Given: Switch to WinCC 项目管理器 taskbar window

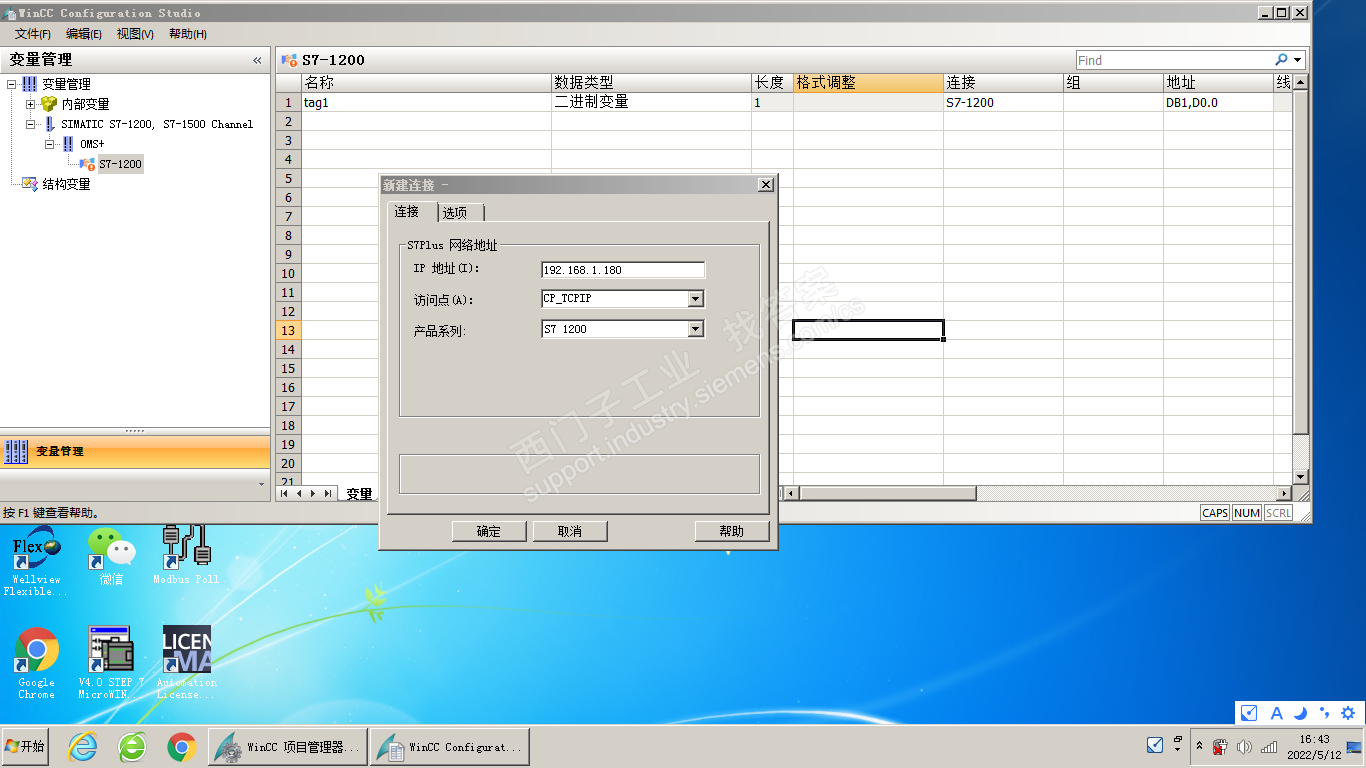Looking at the screenshot, I should tap(287, 747).
